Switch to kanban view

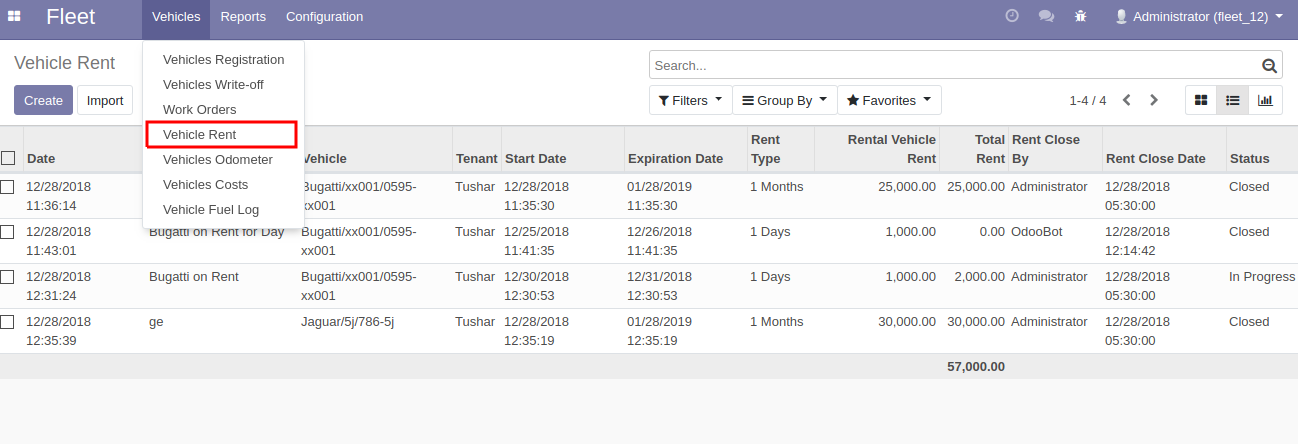pyautogui.click(x=1201, y=100)
